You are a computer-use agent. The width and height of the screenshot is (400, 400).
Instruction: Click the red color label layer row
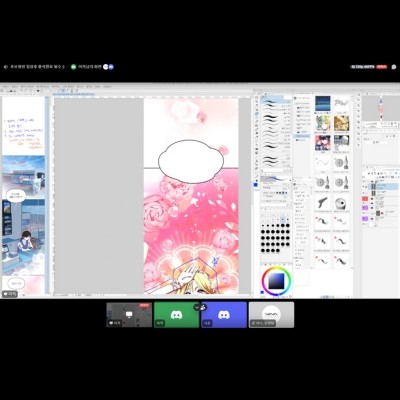(380, 199)
